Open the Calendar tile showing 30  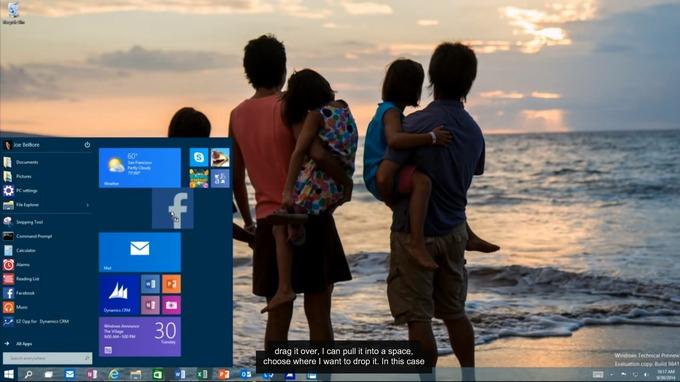[140, 337]
